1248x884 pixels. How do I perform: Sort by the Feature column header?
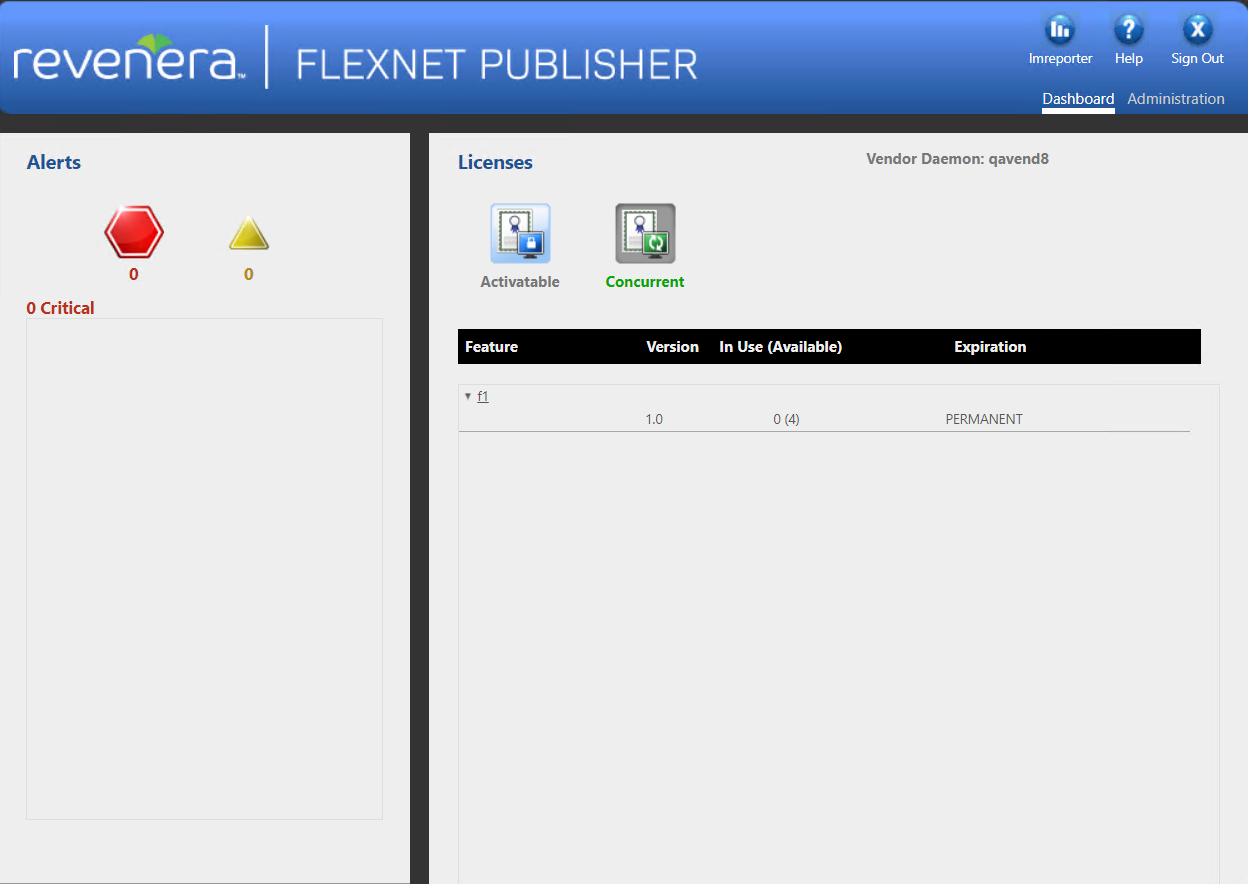pyautogui.click(x=491, y=347)
